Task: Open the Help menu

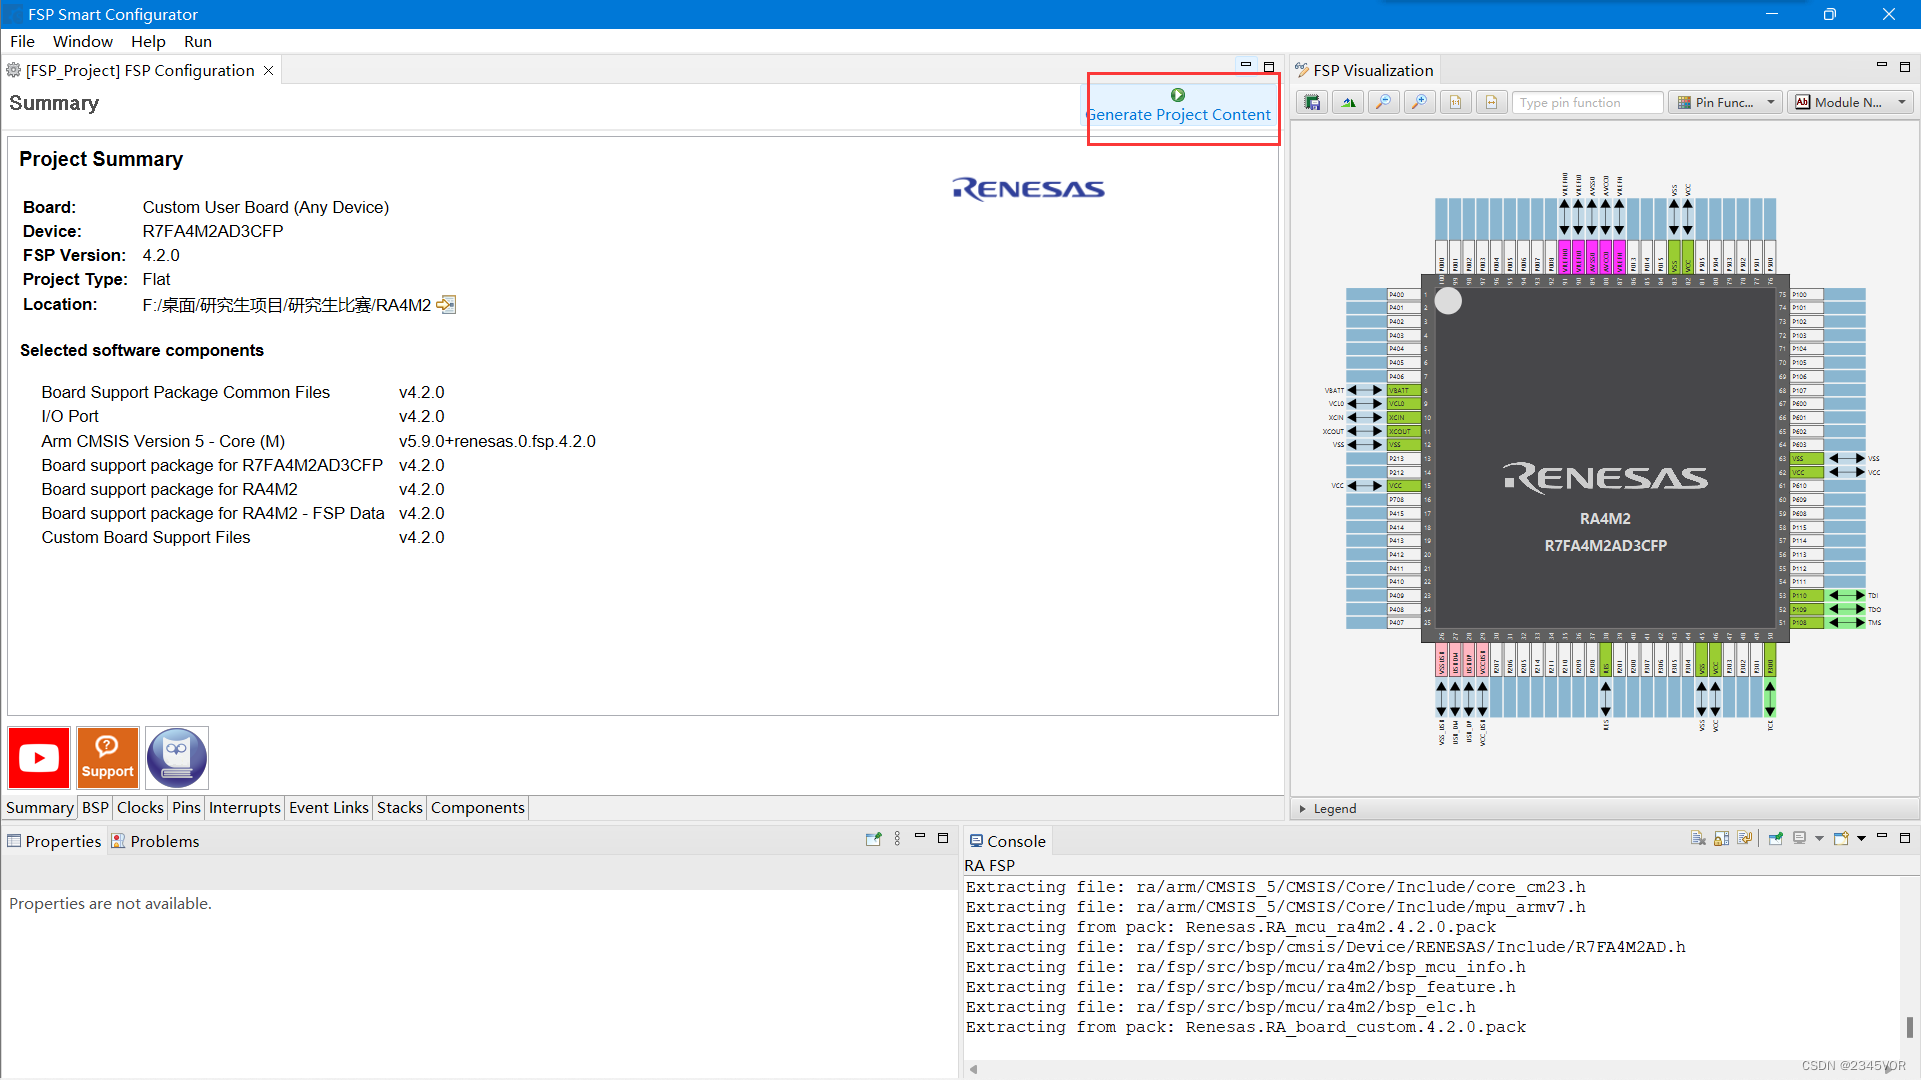Action: [148, 41]
